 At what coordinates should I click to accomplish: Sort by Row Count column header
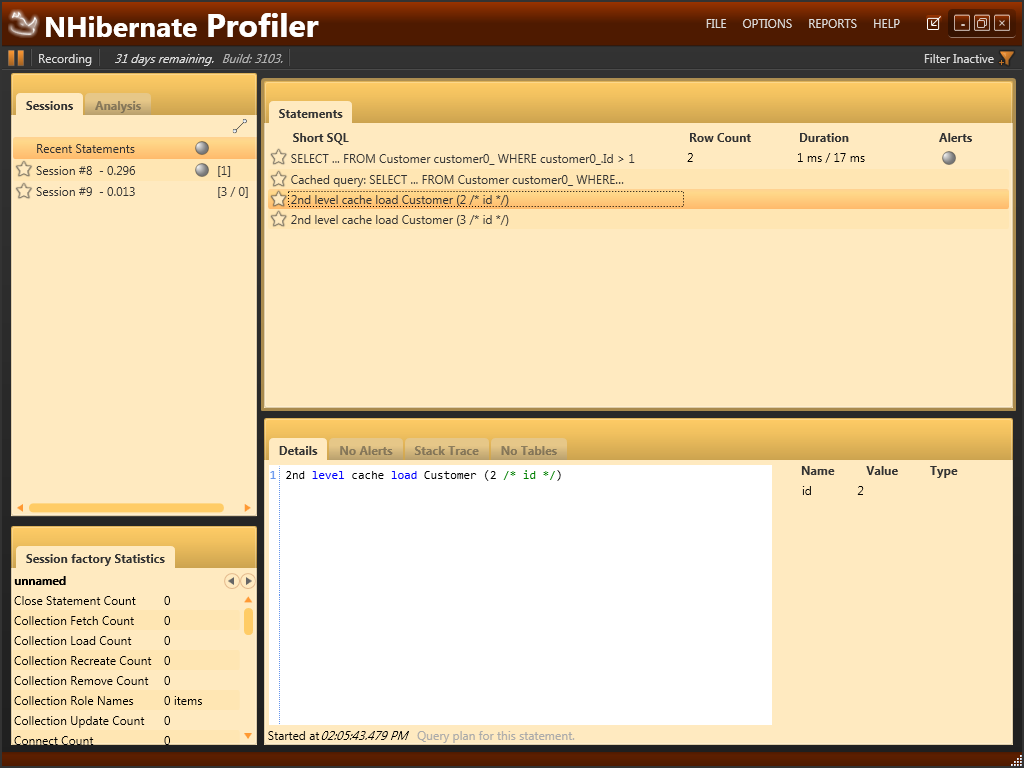pos(720,137)
